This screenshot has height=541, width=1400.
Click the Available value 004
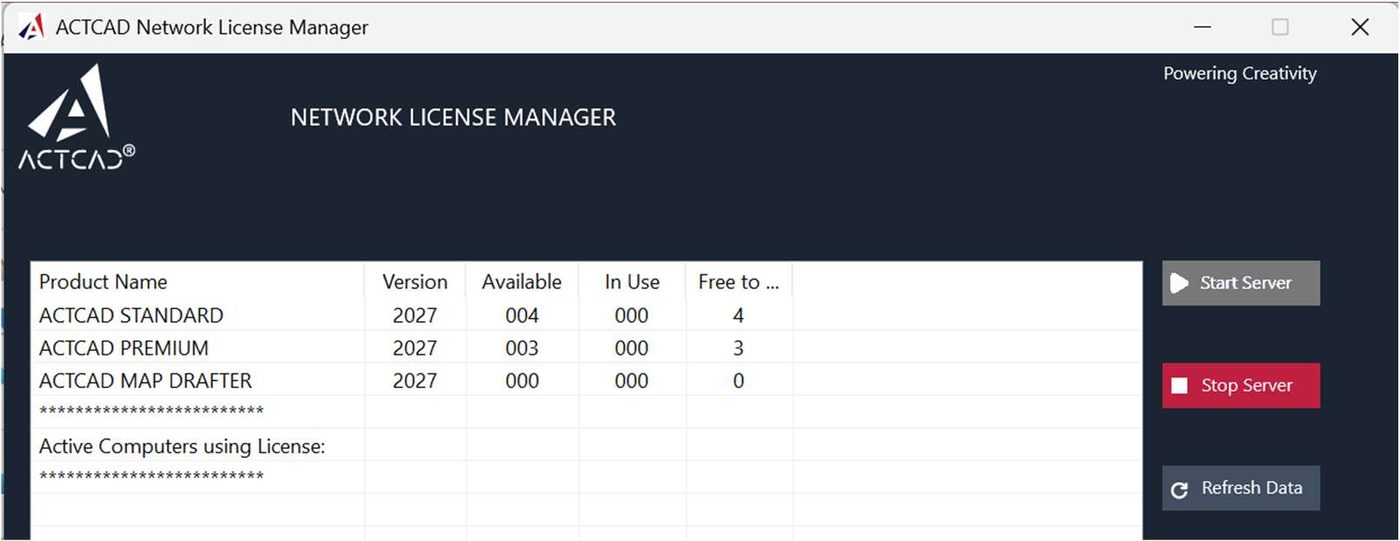[x=522, y=315]
